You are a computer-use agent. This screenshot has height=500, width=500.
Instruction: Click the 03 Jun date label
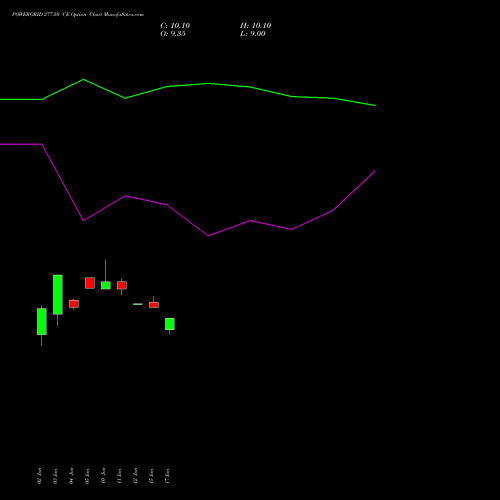[55, 476]
